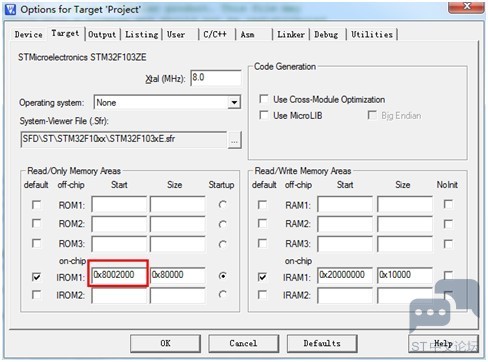This screenshot has height=362, width=488.
Task: Click the RAM3 Size field
Action: (x=405, y=244)
